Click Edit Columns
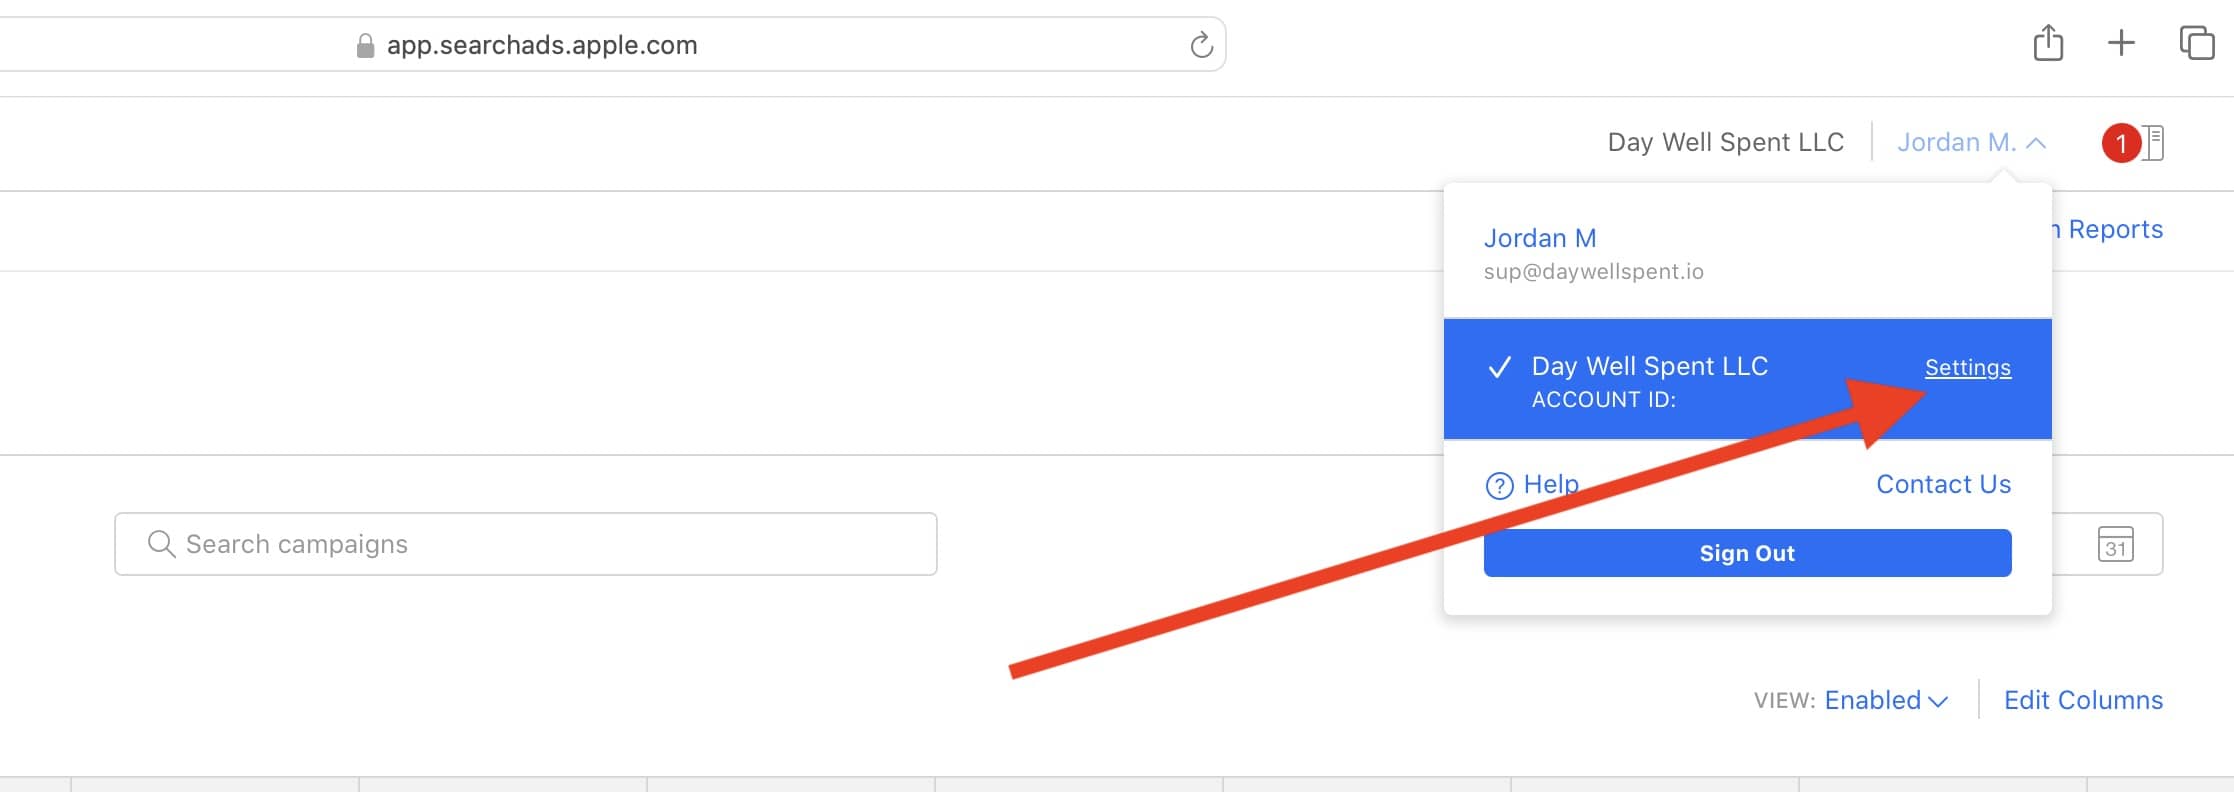 [2083, 700]
